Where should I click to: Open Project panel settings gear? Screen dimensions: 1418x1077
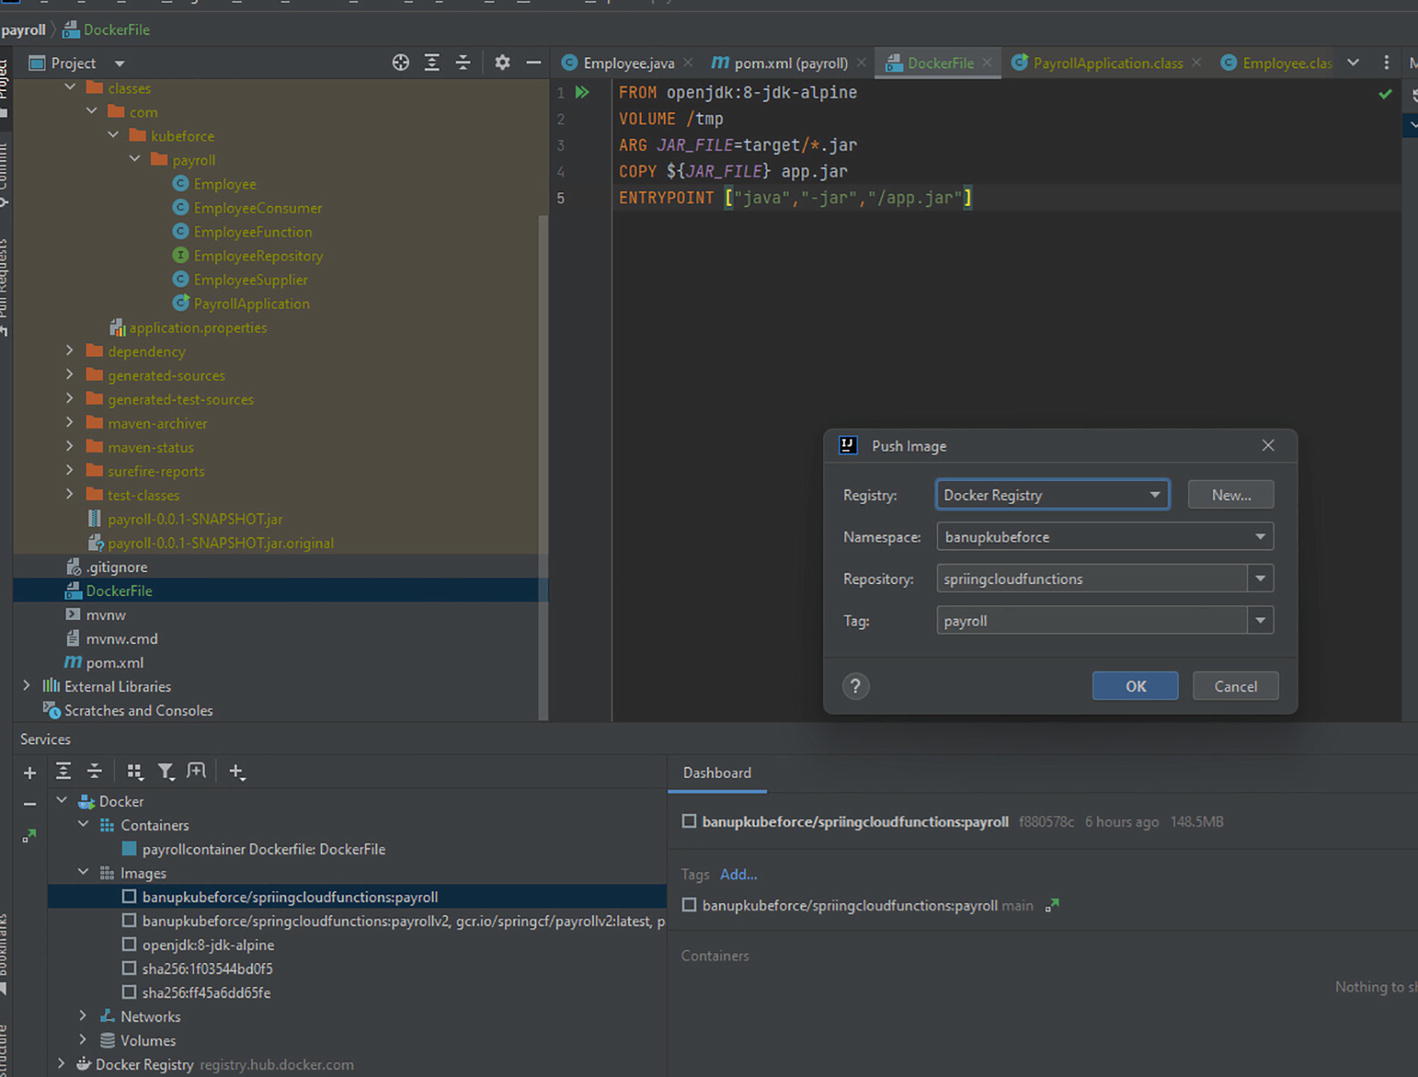click(502, 63)
